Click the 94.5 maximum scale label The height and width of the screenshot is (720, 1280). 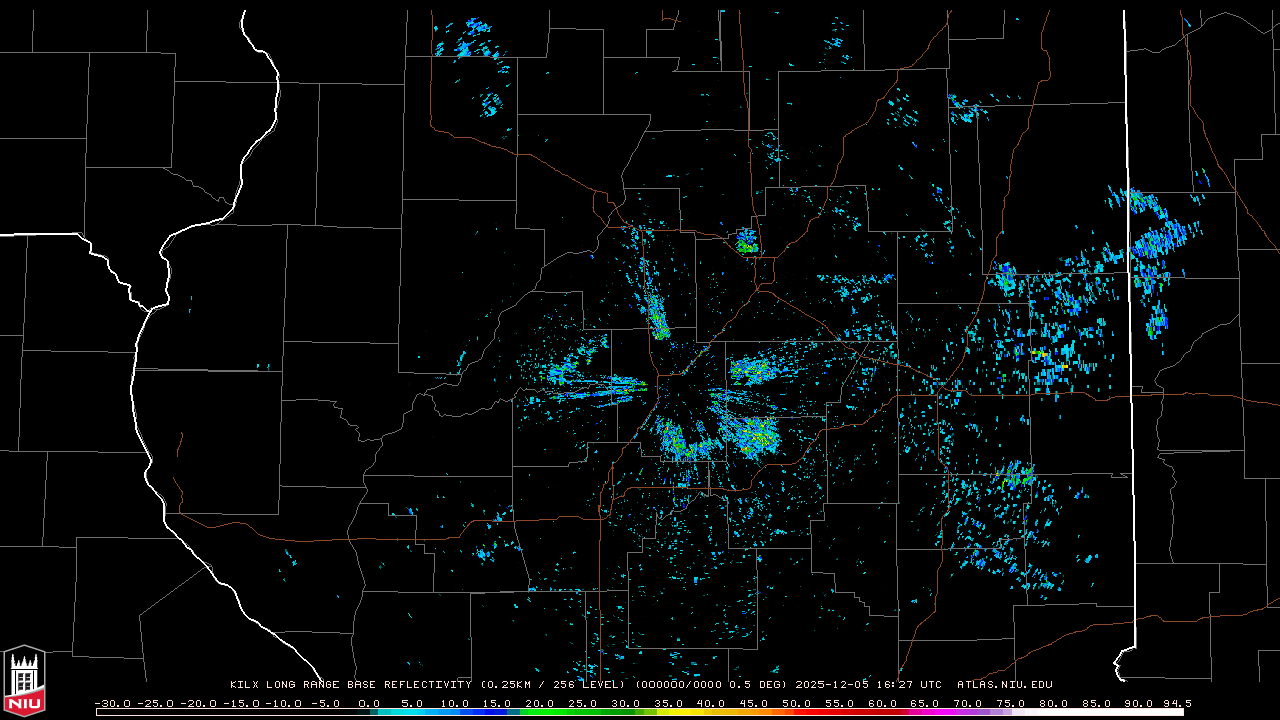(1175, 703)
